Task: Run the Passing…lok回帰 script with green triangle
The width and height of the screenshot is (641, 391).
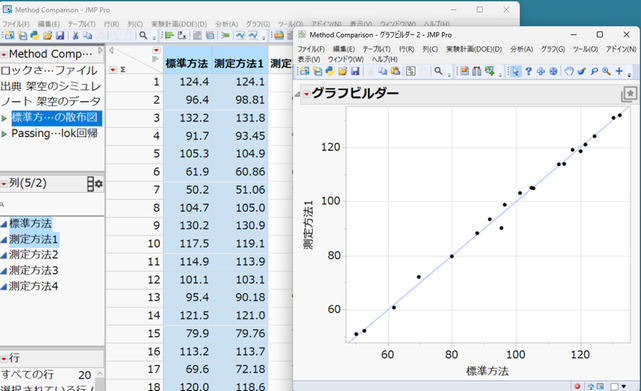Action: (x=4, y=134)
